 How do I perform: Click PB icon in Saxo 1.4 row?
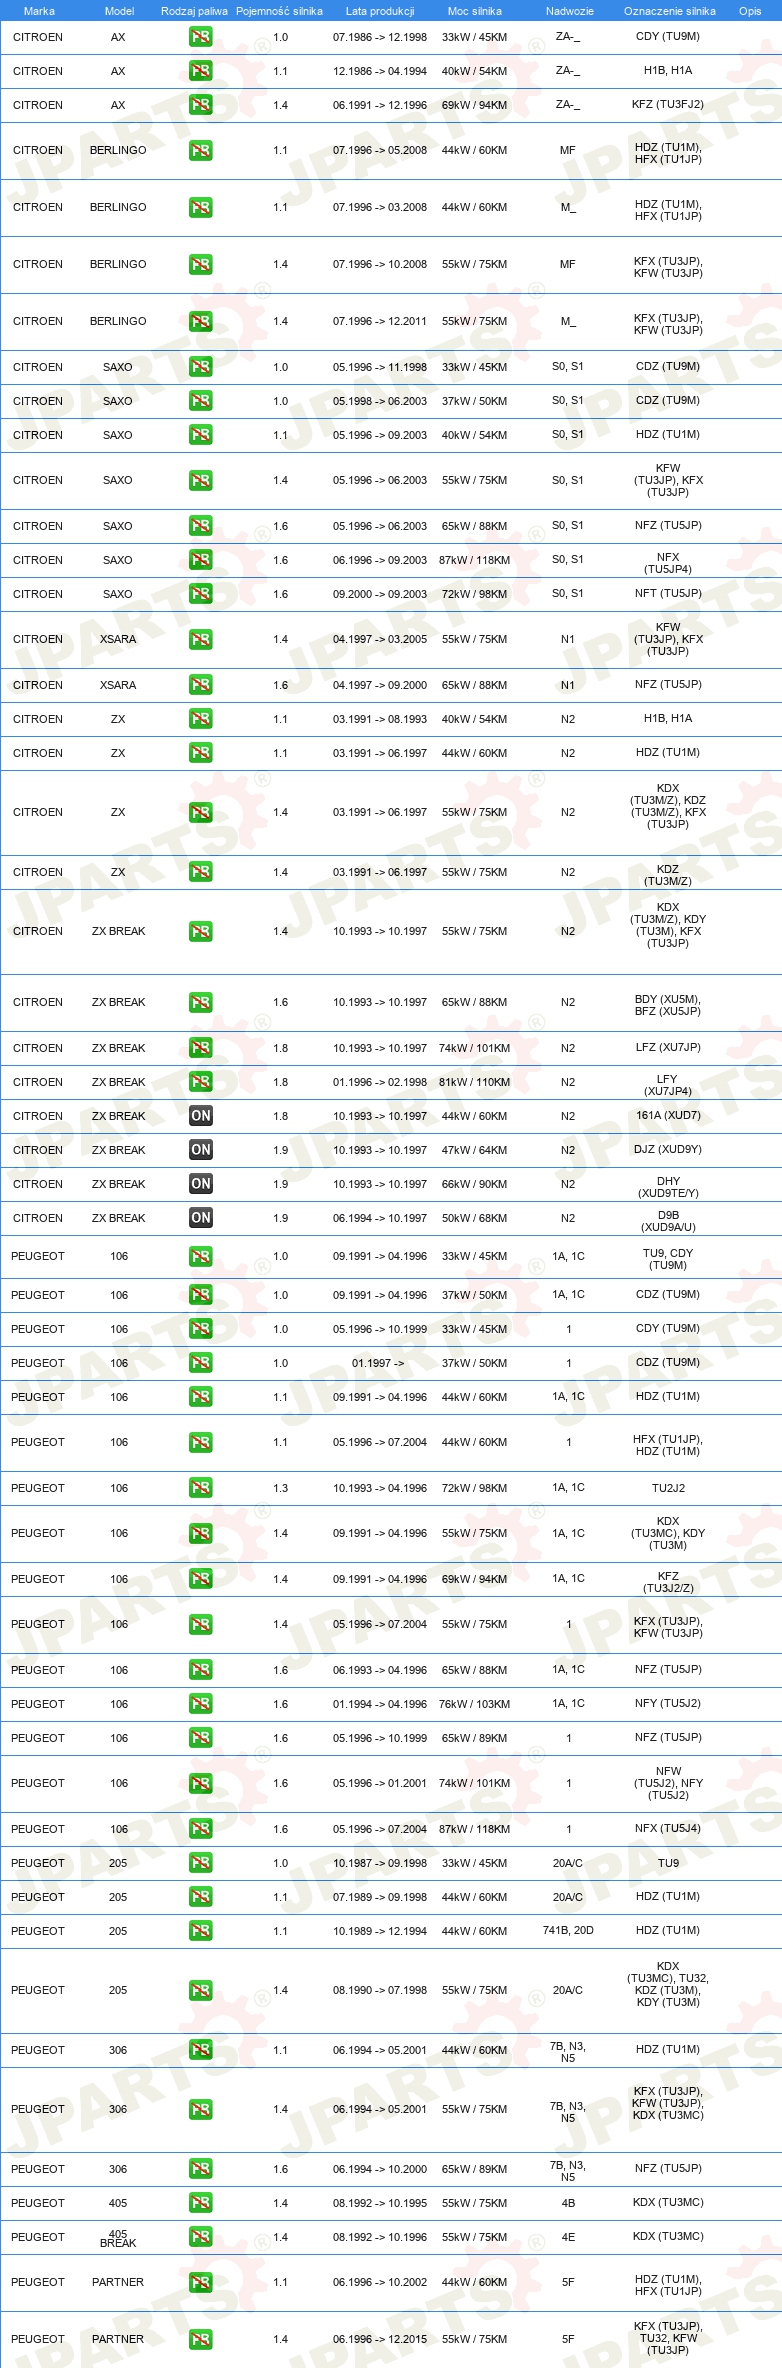[x=201, y=481]
